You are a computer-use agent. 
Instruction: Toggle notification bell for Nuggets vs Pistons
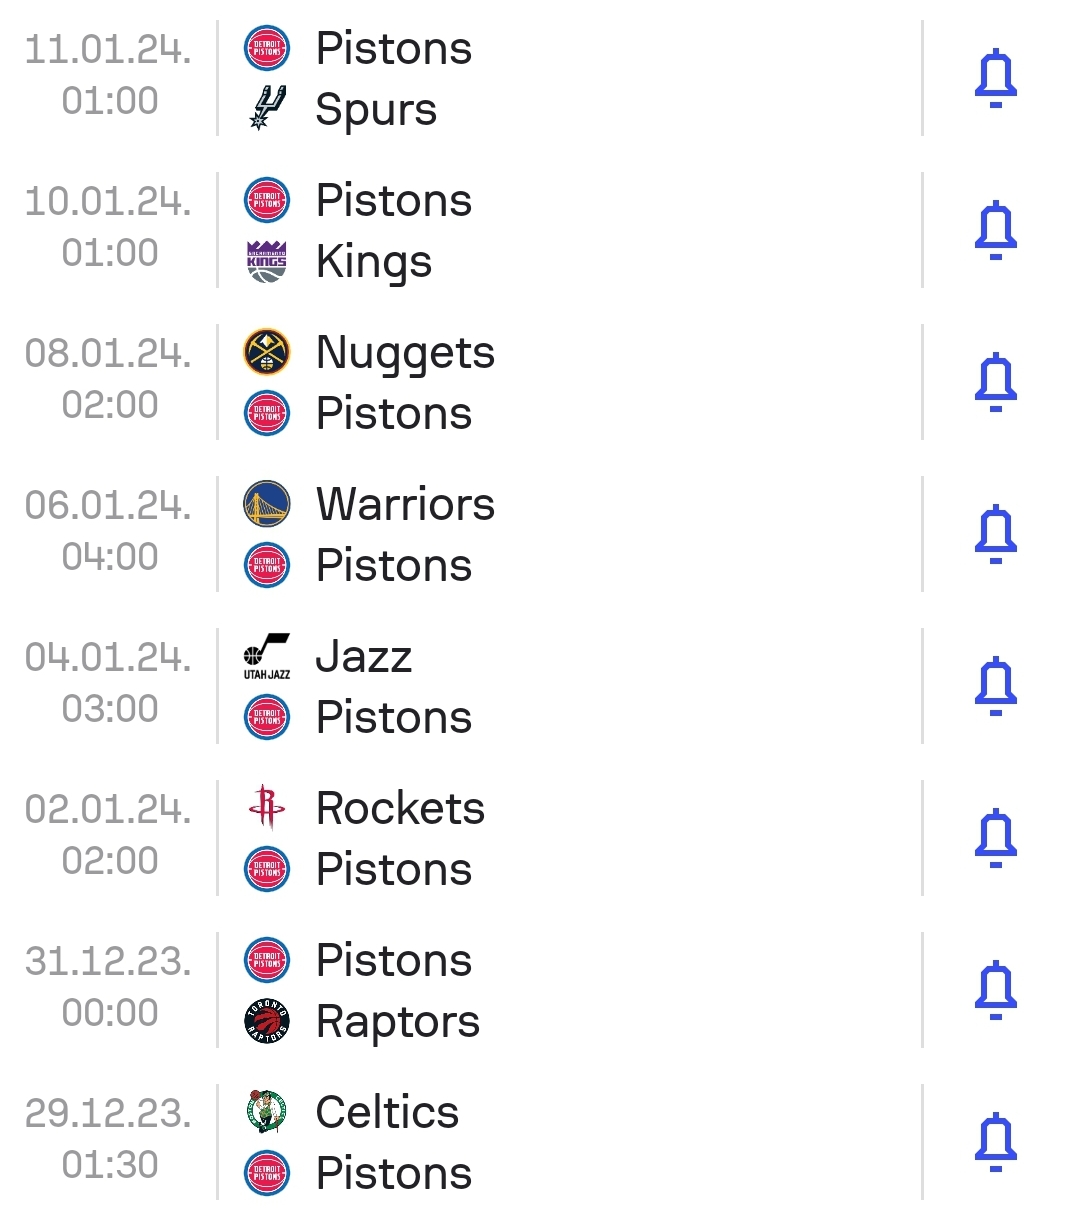pyautogui.click(x=996, y=382)
